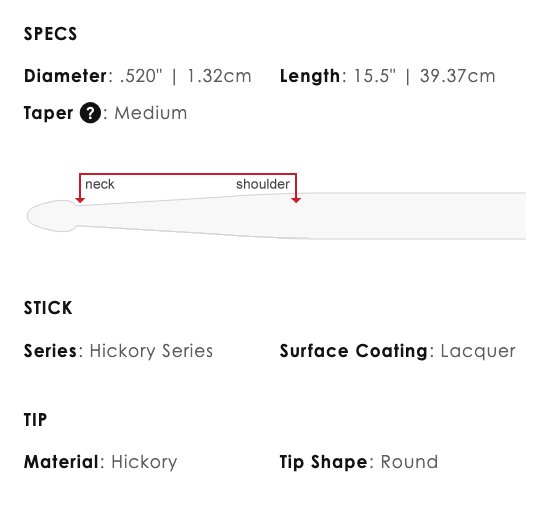Click the shoulder red arrow marker
Image resolution: width=548 pixels, height=508 pixels.
coord(296,200)
